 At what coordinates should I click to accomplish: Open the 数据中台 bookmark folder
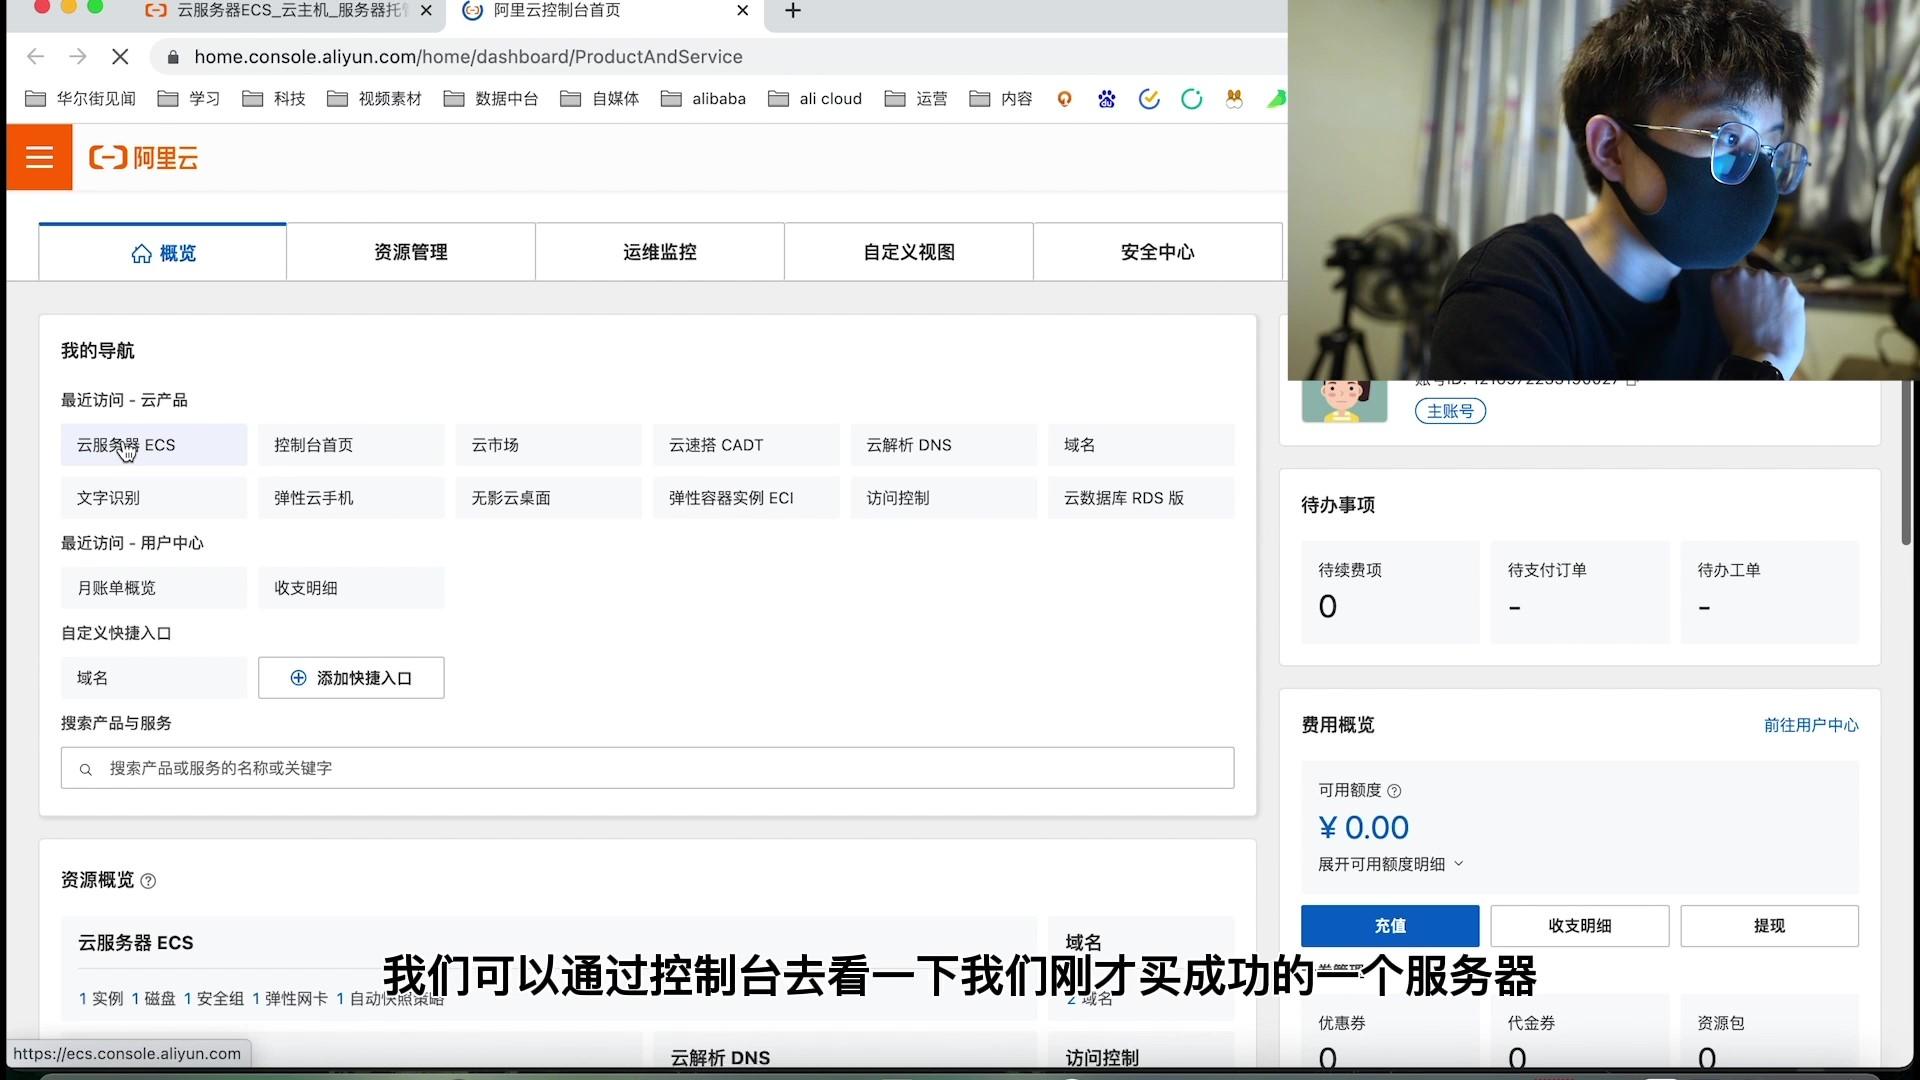[492, 99]
